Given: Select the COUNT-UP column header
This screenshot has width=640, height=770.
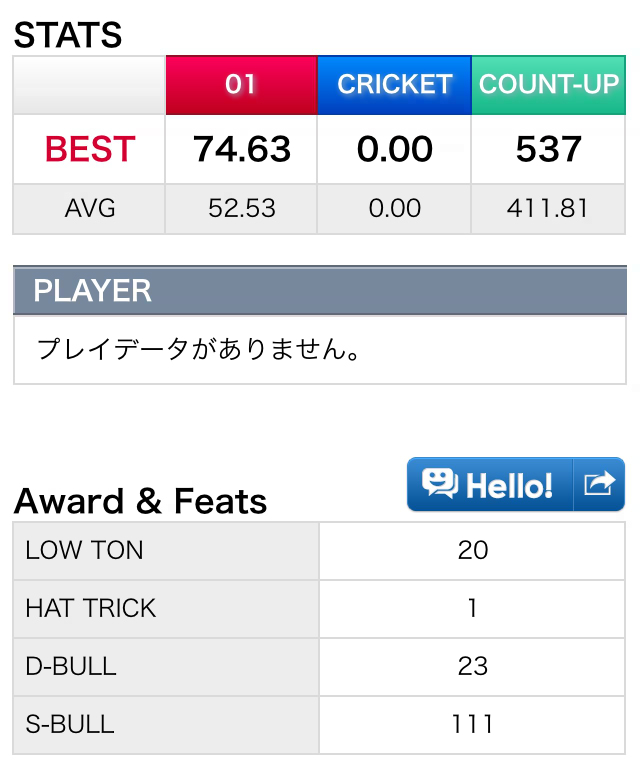Looking at the screenshot, I should [x=549, y=84].
